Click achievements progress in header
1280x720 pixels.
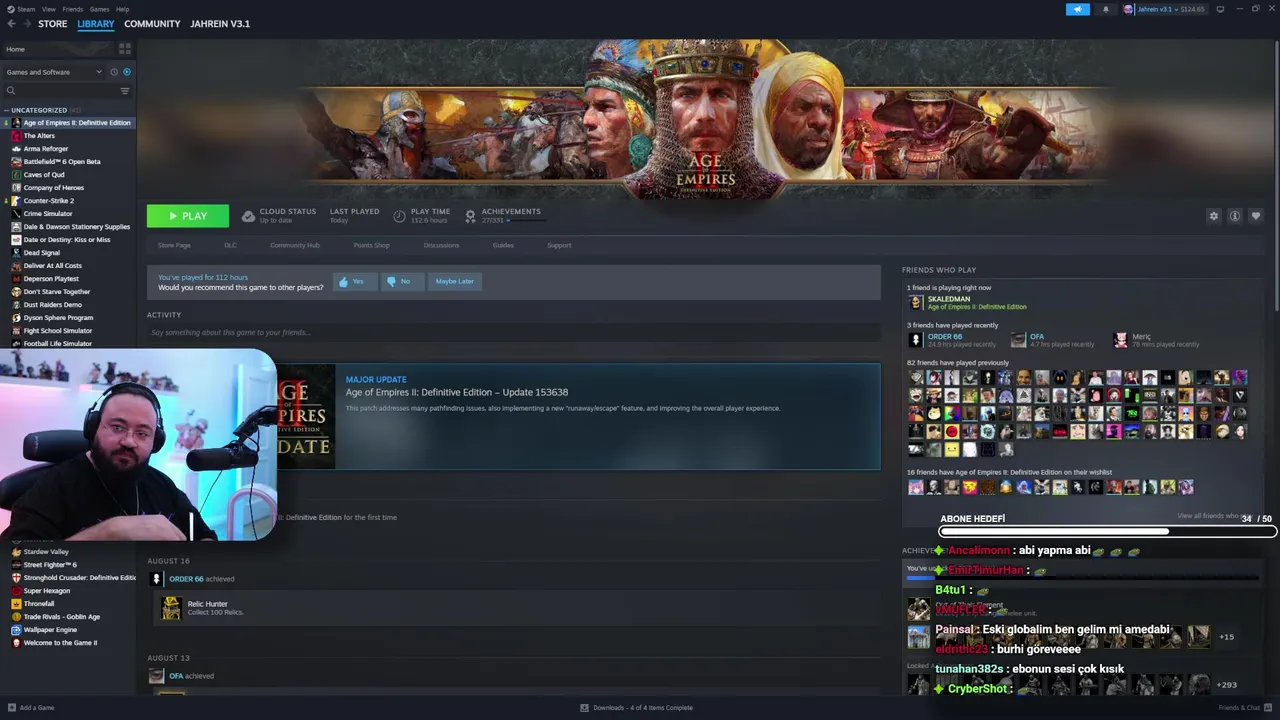click(504, 215)
